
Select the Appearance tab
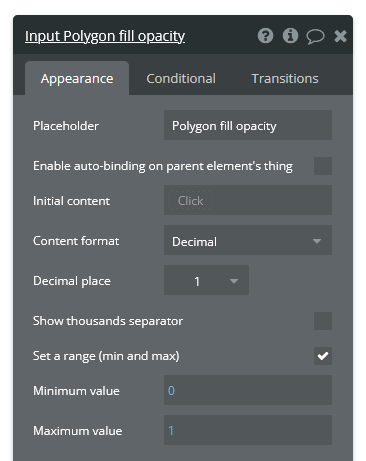[x=77, y=79]
